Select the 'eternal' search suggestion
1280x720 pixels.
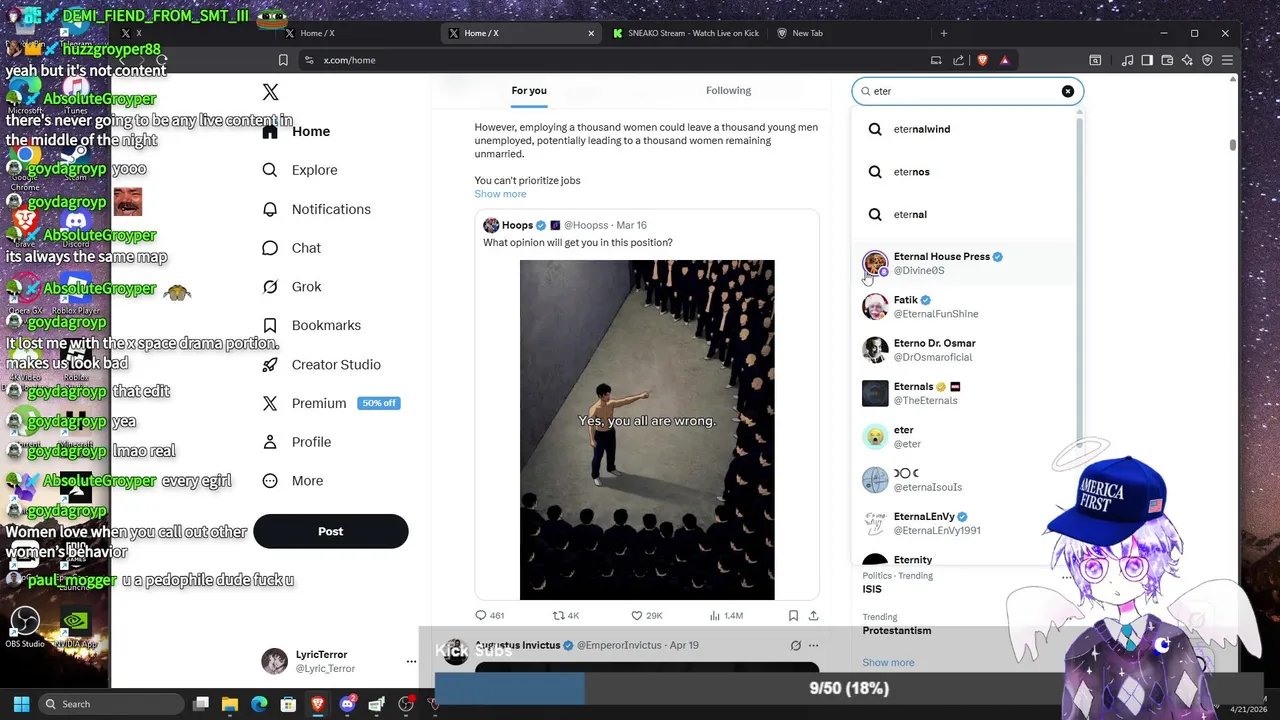[965, 214]
